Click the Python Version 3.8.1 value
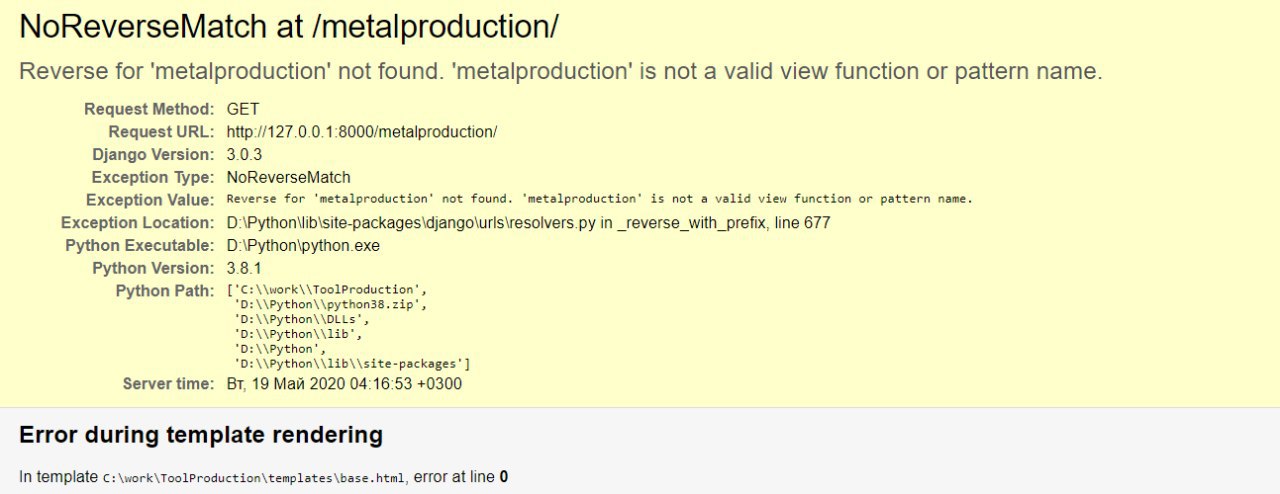The height and width of the screenshot is (494, 1280). 246,269
